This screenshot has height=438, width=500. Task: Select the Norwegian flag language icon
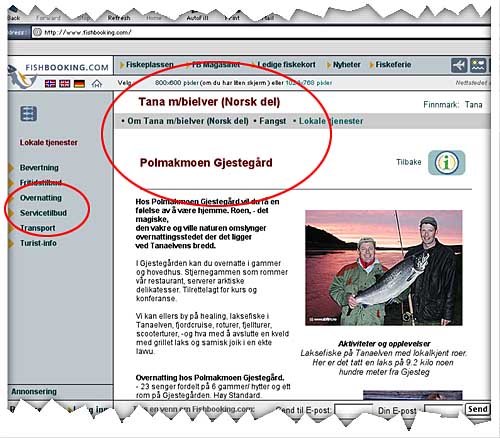(x=50, y=83)
